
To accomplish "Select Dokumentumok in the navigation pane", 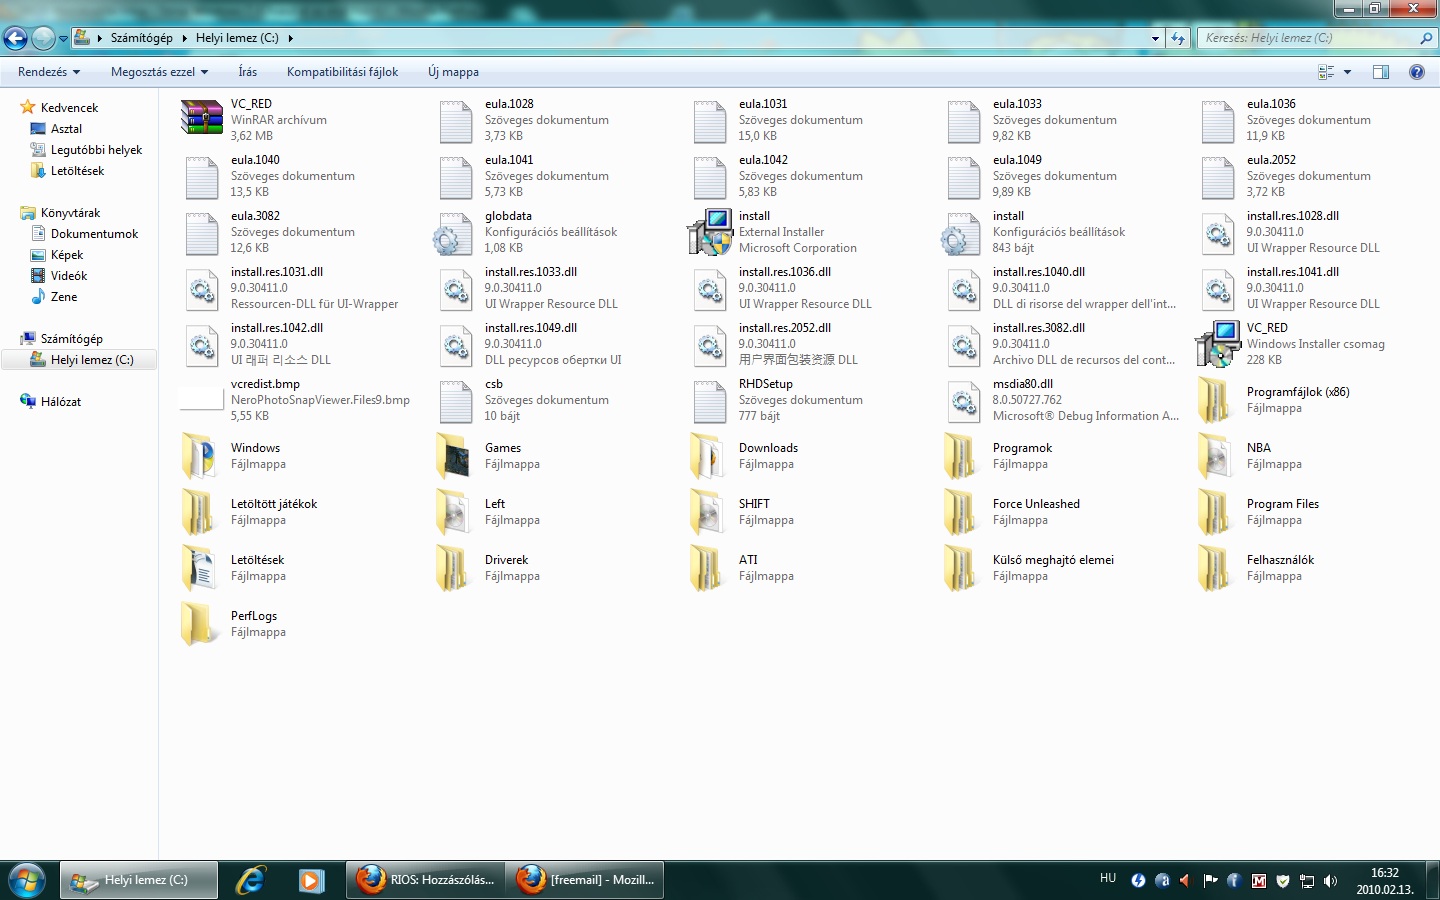I will tap(94, 234).
